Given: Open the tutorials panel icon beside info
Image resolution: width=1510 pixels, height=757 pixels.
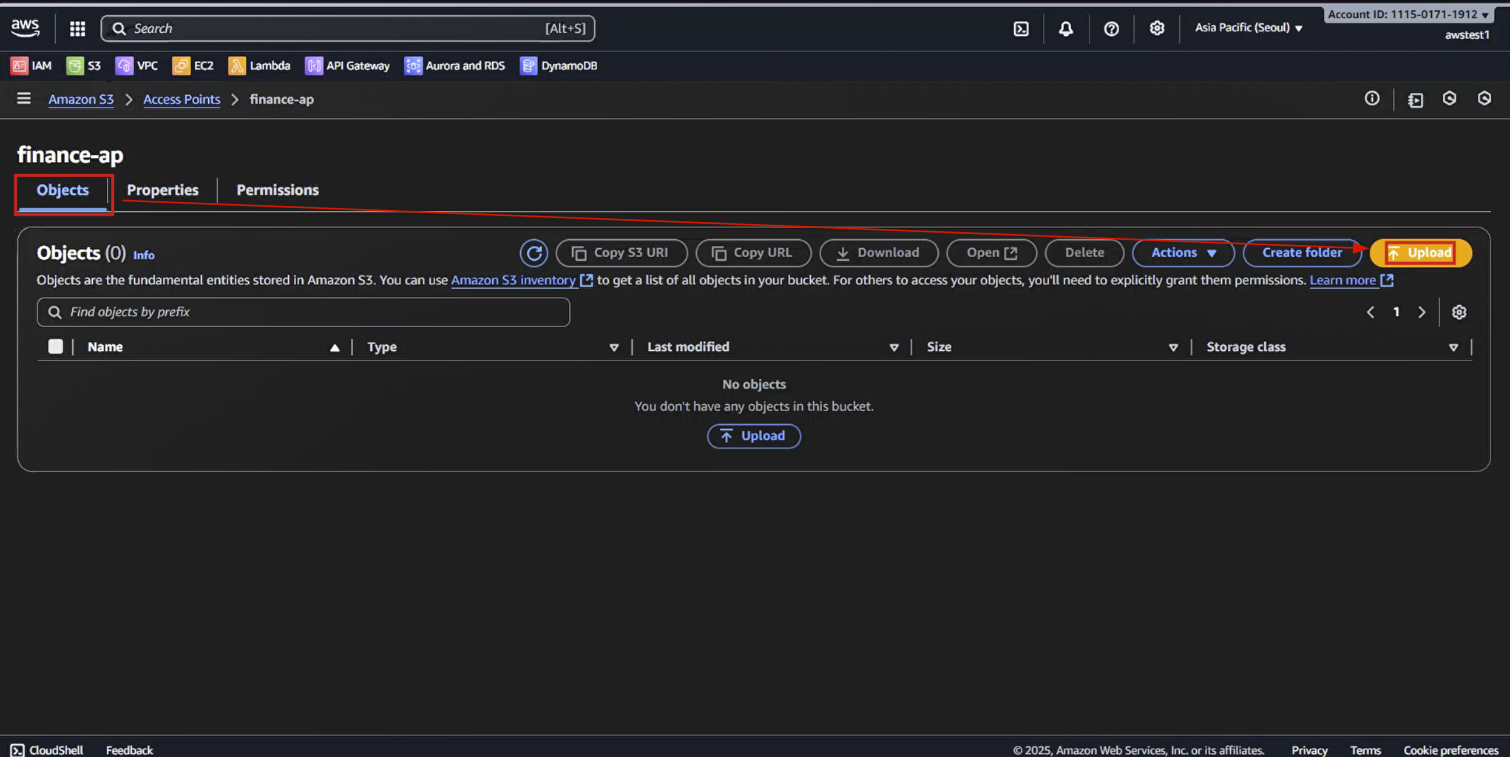Looking at the screenshot, I should tap(1415, 99).
